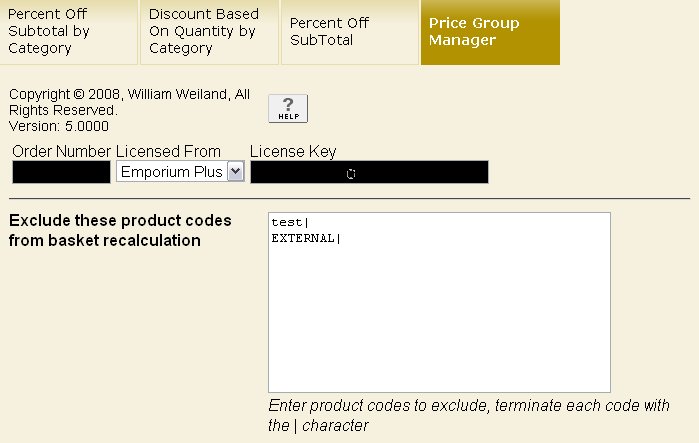Click the Order Number label
This screenshot has width=699, height=443.
point(61,151)
